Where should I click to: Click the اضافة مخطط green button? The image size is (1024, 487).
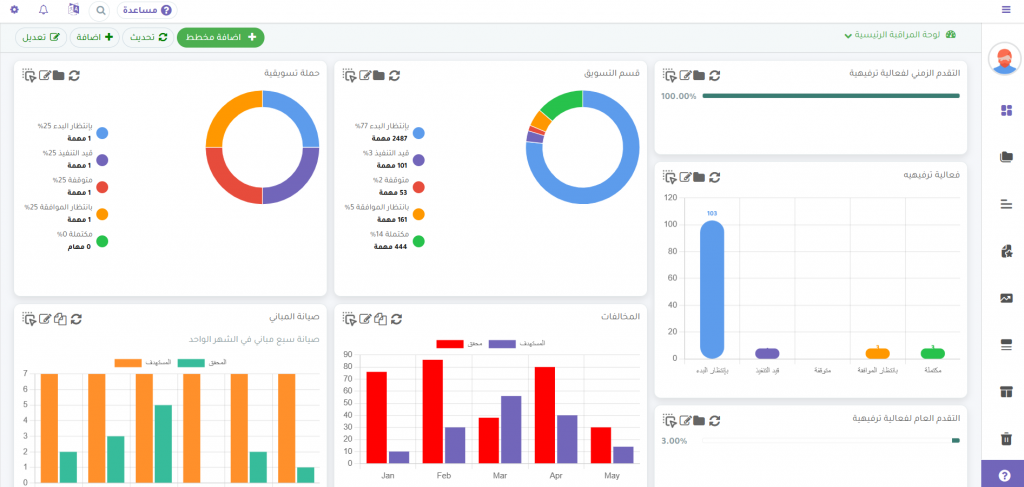tap(221, 37)
